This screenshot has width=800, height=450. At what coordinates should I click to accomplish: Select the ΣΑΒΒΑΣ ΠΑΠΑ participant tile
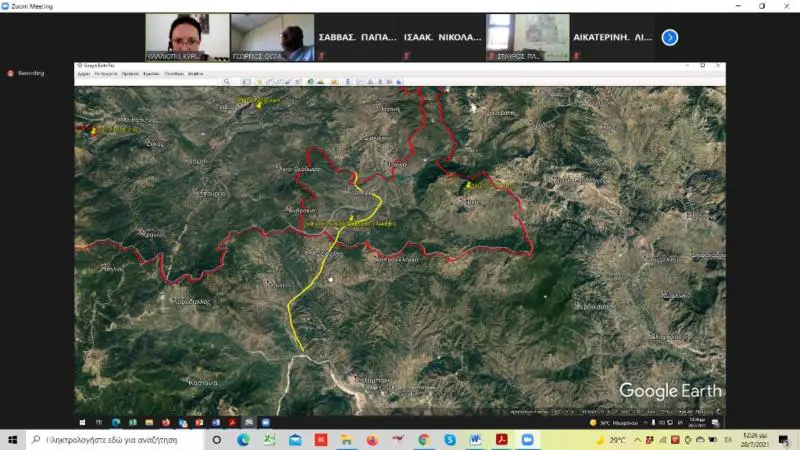357,37
